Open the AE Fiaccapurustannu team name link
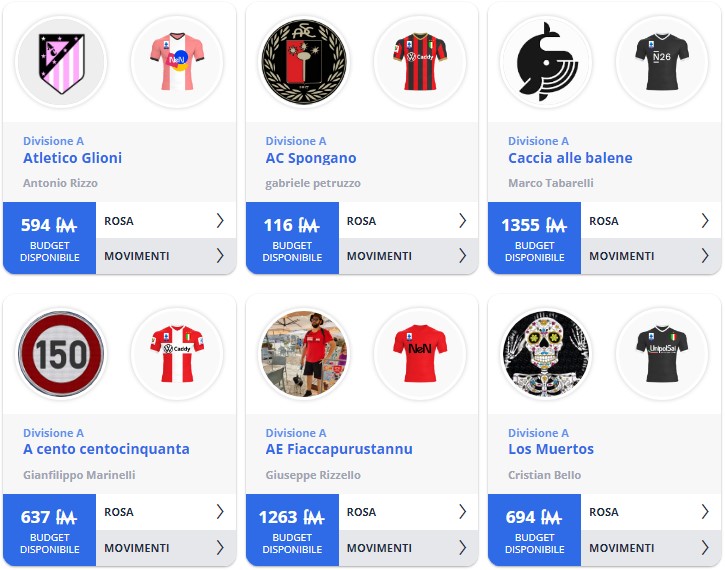The image size is (725, 570). click(339, 449)
